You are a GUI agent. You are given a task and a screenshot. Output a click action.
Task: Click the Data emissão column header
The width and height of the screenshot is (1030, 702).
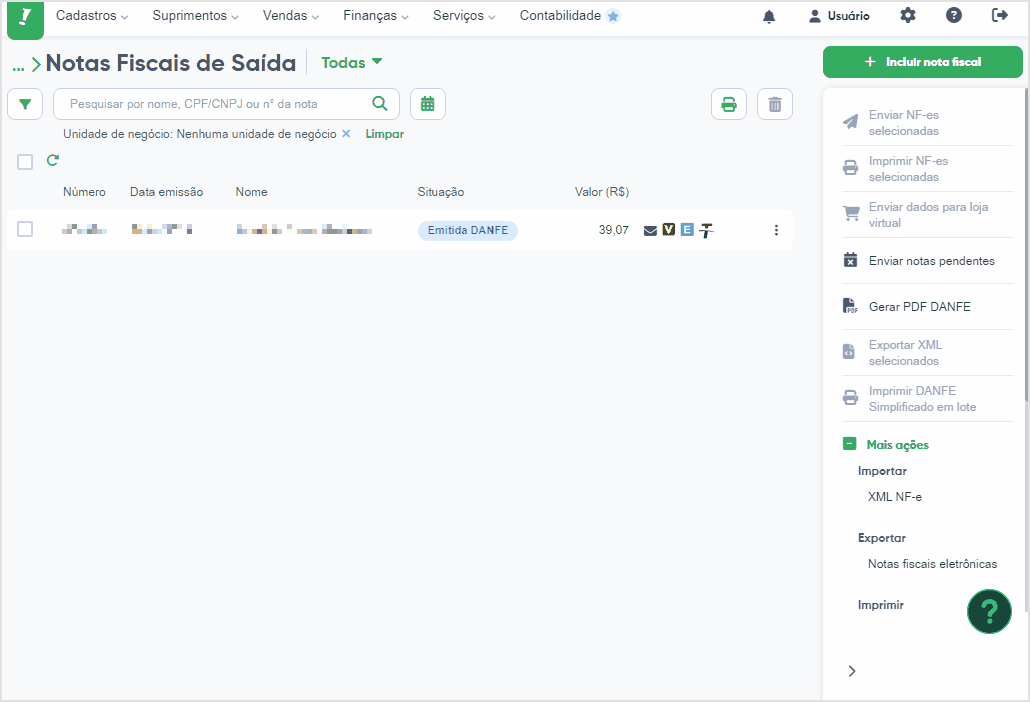tap(166, 192)
